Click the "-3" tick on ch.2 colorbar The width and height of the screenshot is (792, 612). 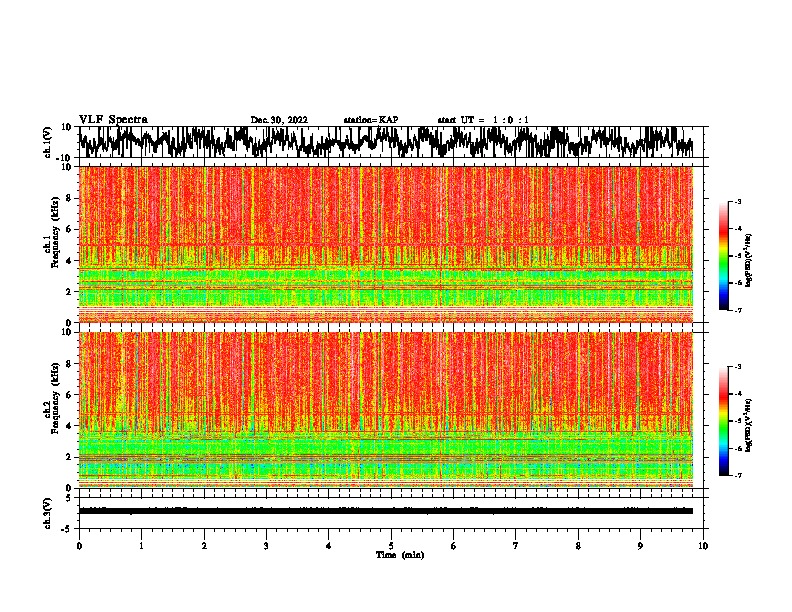click(737, 367)
